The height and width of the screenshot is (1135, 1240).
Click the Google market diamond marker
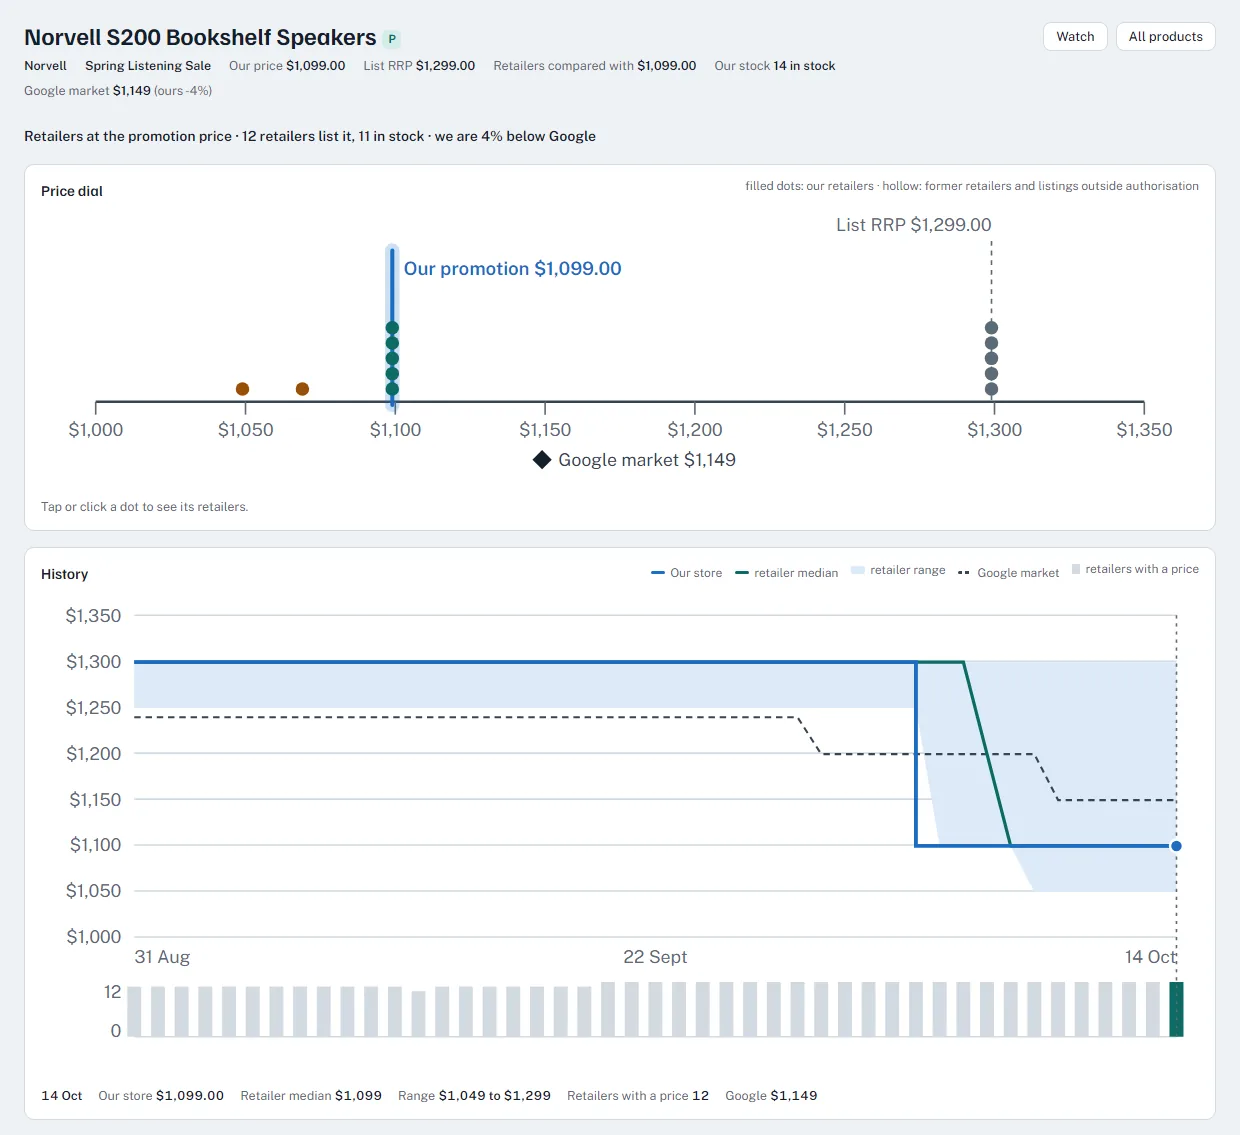tap(542, 460)
